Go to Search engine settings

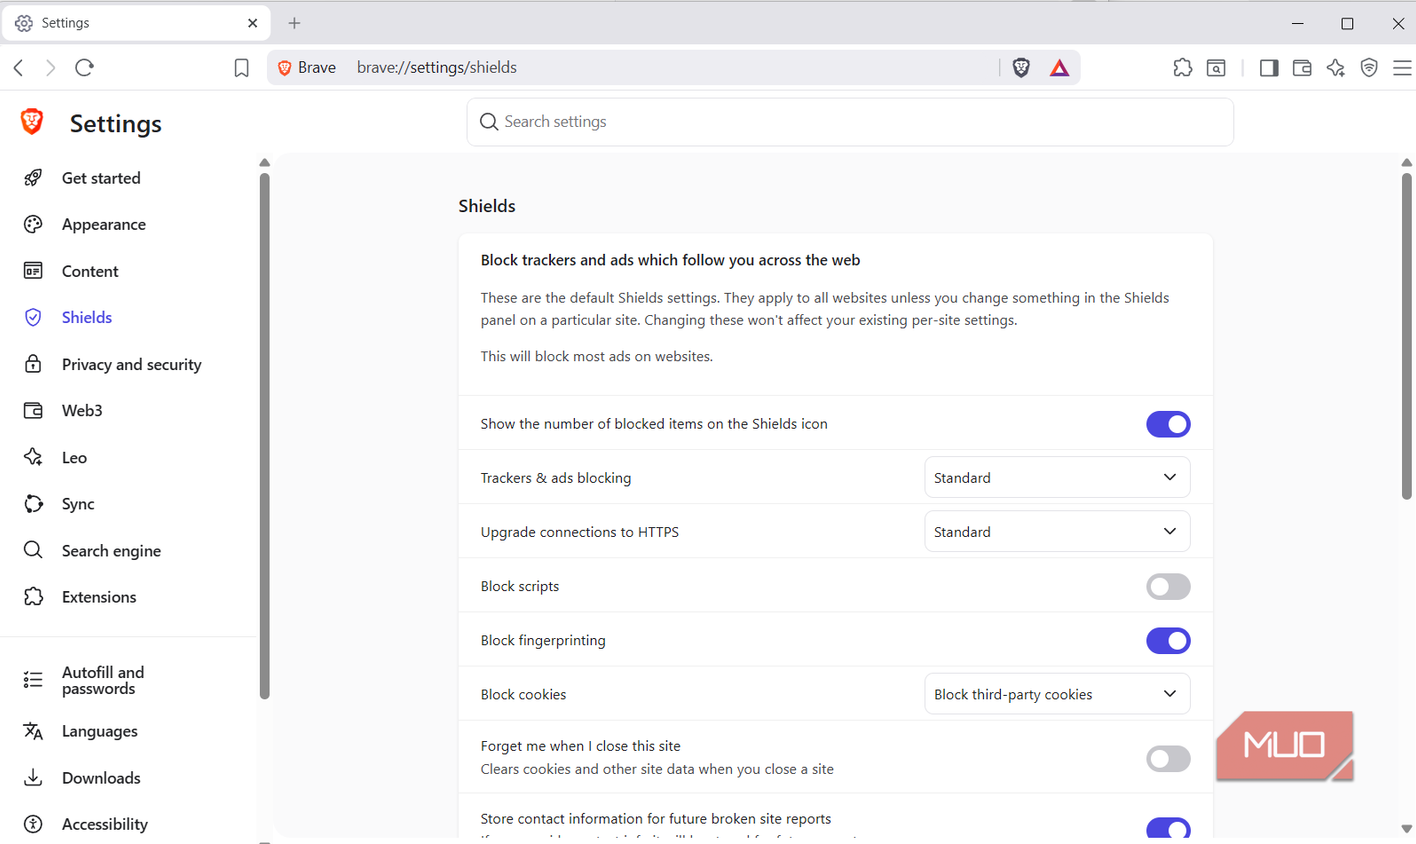(111, 550)
